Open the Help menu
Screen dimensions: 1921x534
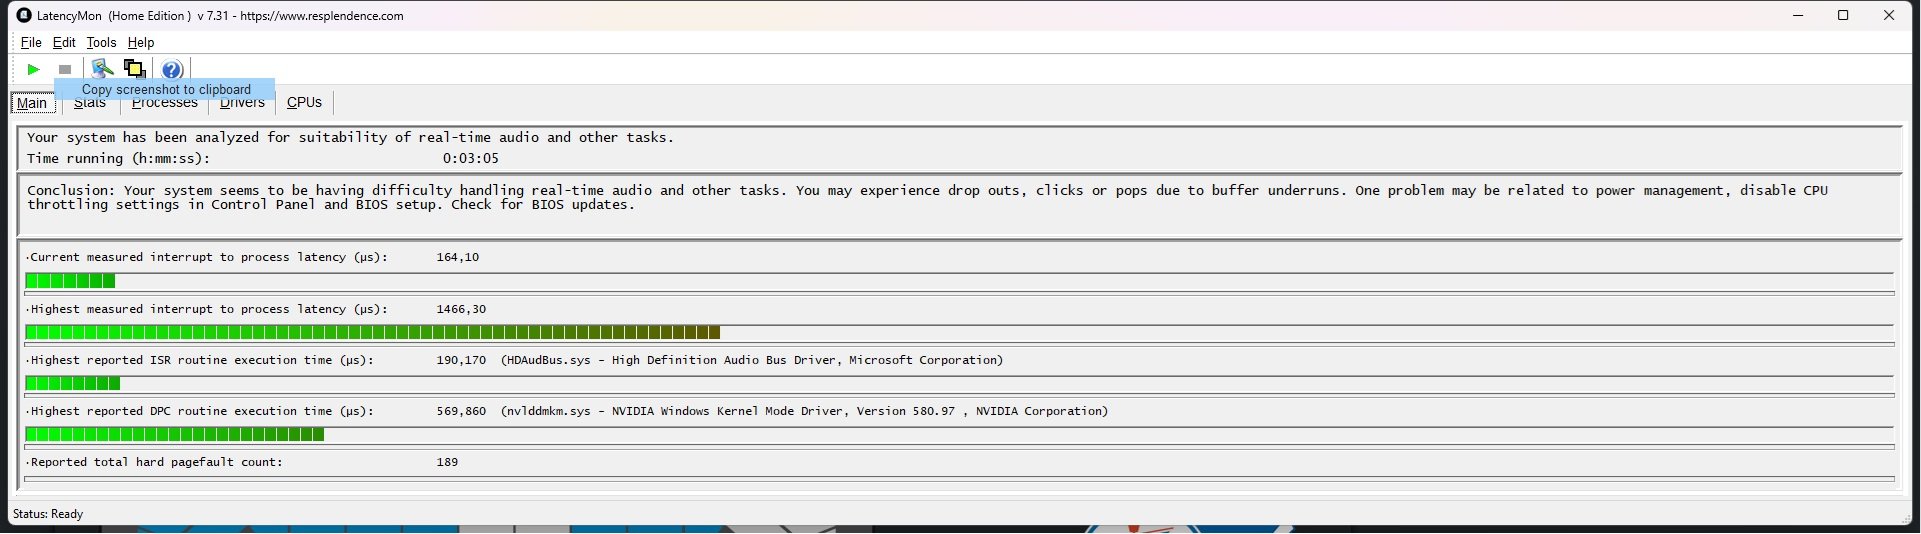click(141, 43)
